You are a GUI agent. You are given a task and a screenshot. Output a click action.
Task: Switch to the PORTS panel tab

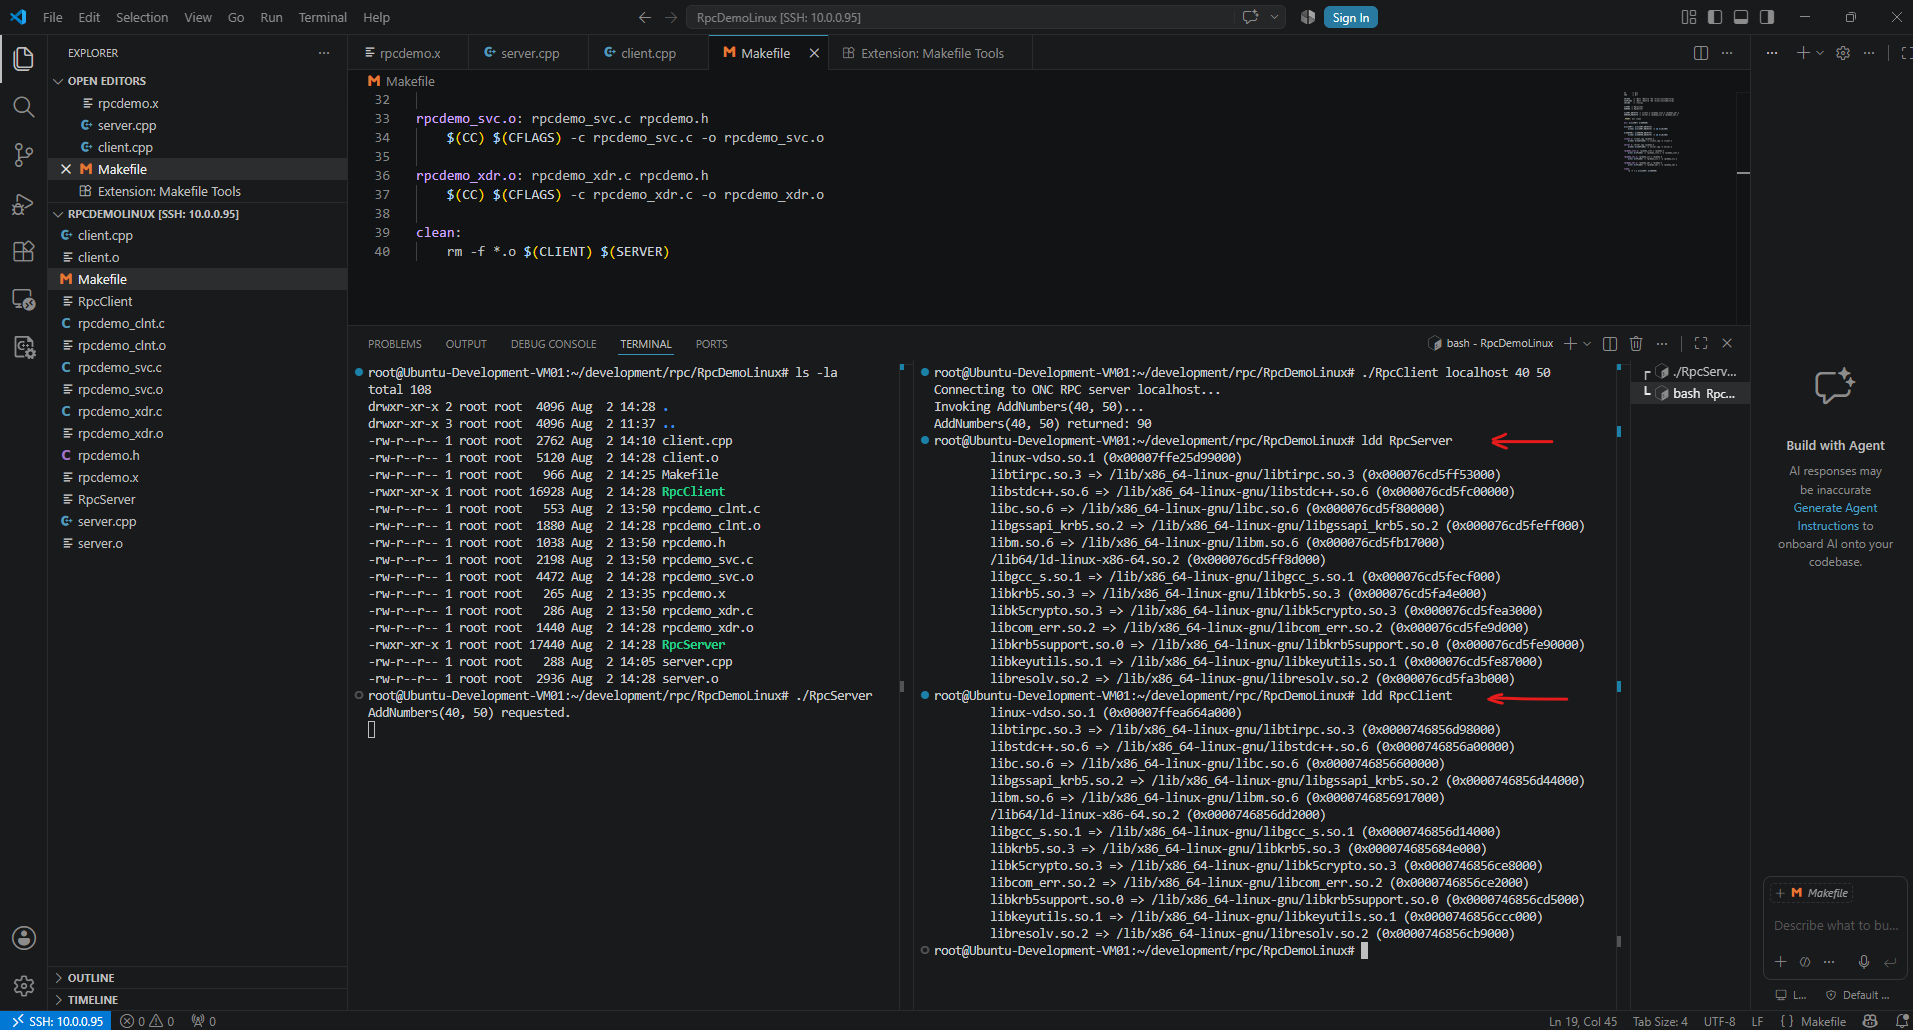tap(712, 344)
